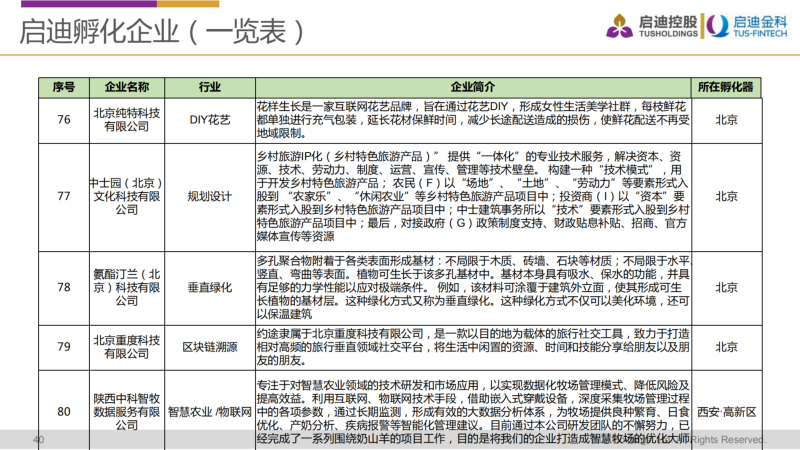
Task: Click the 北京 incubator cell in row 79
Action: click(x=726, y=347)
